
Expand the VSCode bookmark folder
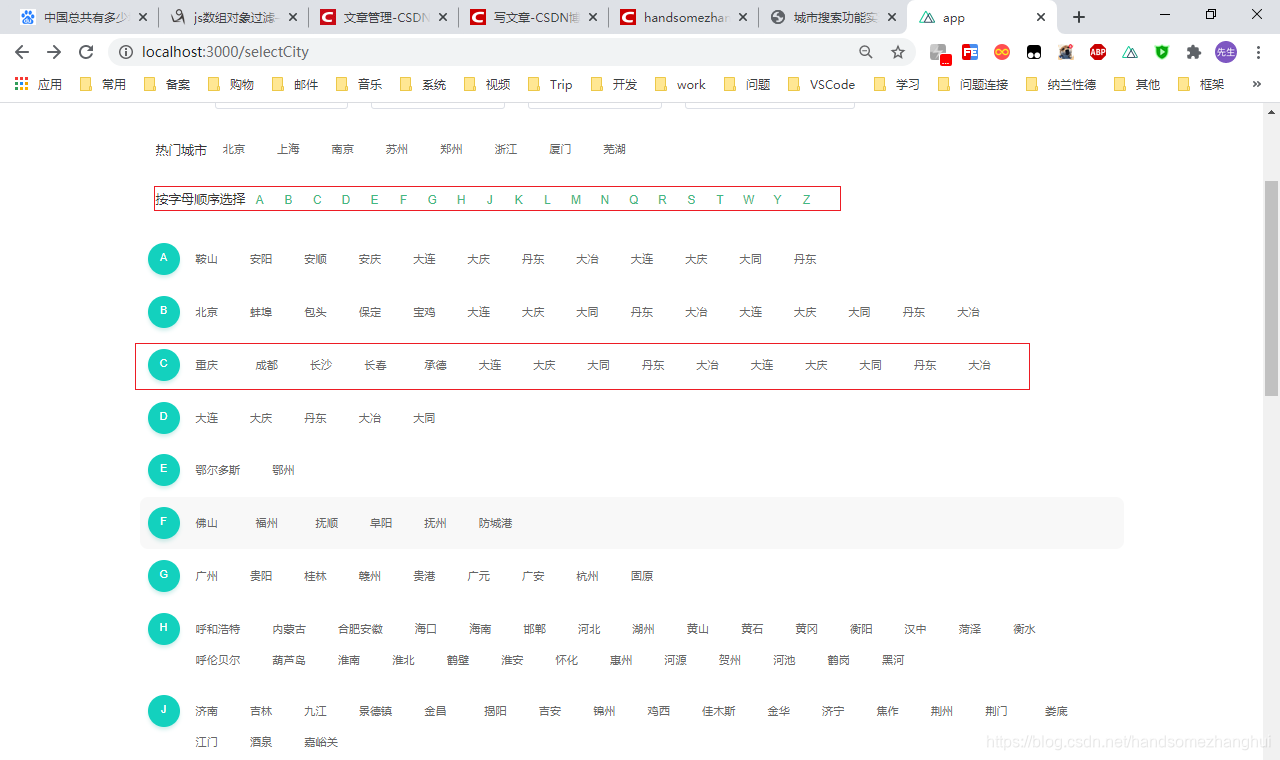click(821, 84)
